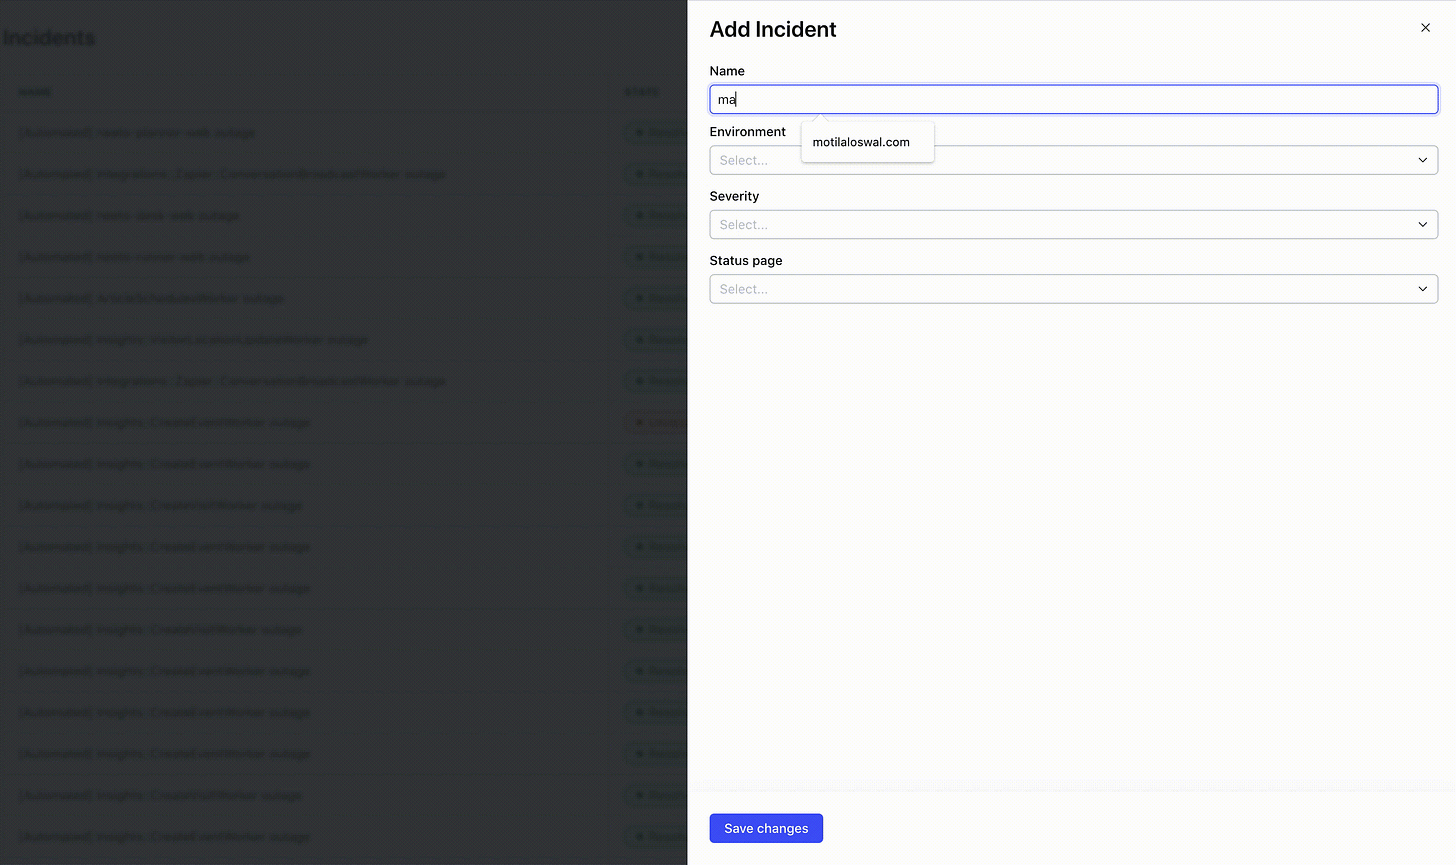Open the Environment dropdown
The image size is (1456, 865).
point(1073,160)
